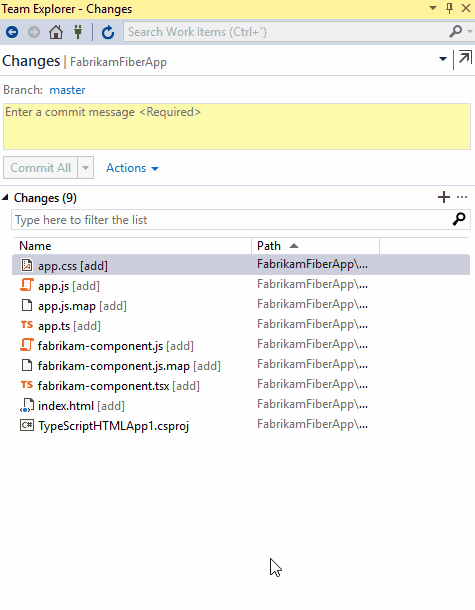475x610 pixels.
Task: Click fabrikam-component.tsx TypeScript icon
Action: 26,385
